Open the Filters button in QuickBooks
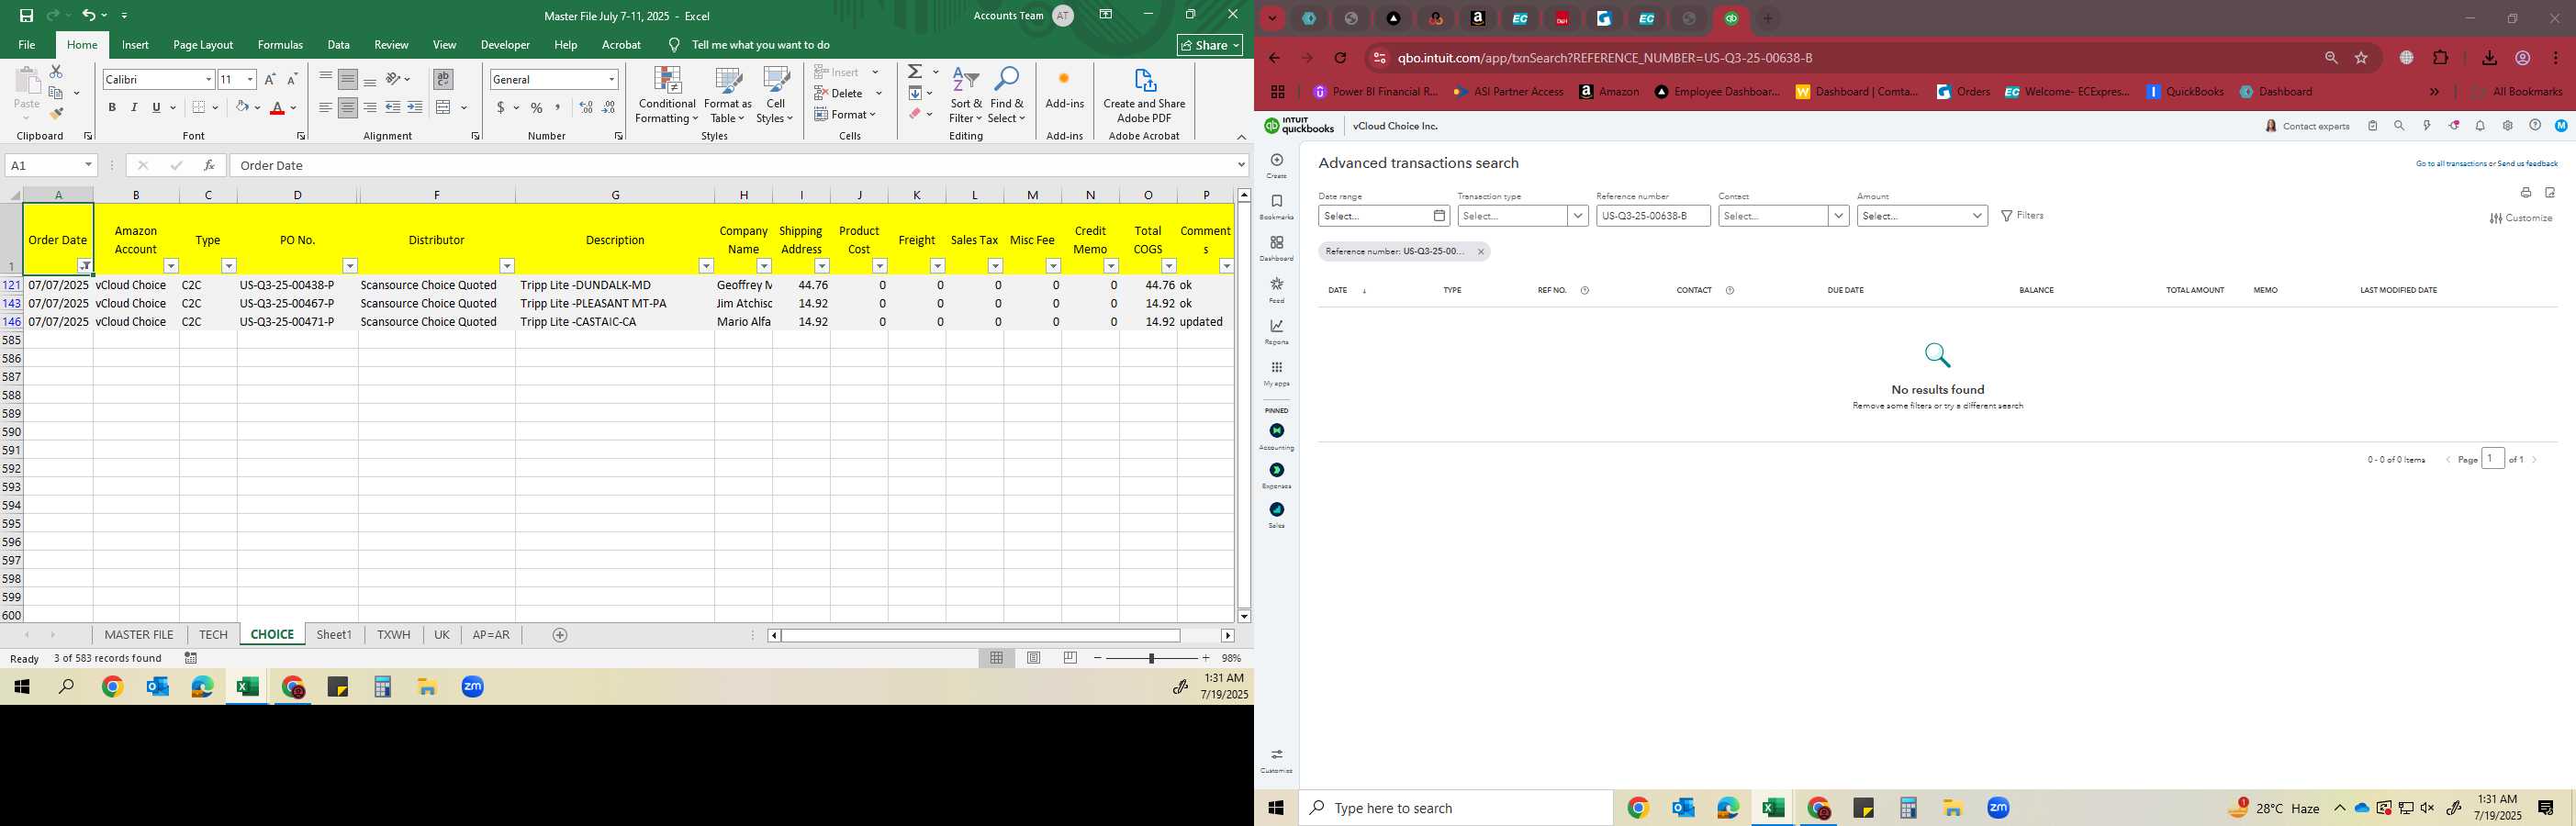2576x826 pixels. click(2022, 216)
